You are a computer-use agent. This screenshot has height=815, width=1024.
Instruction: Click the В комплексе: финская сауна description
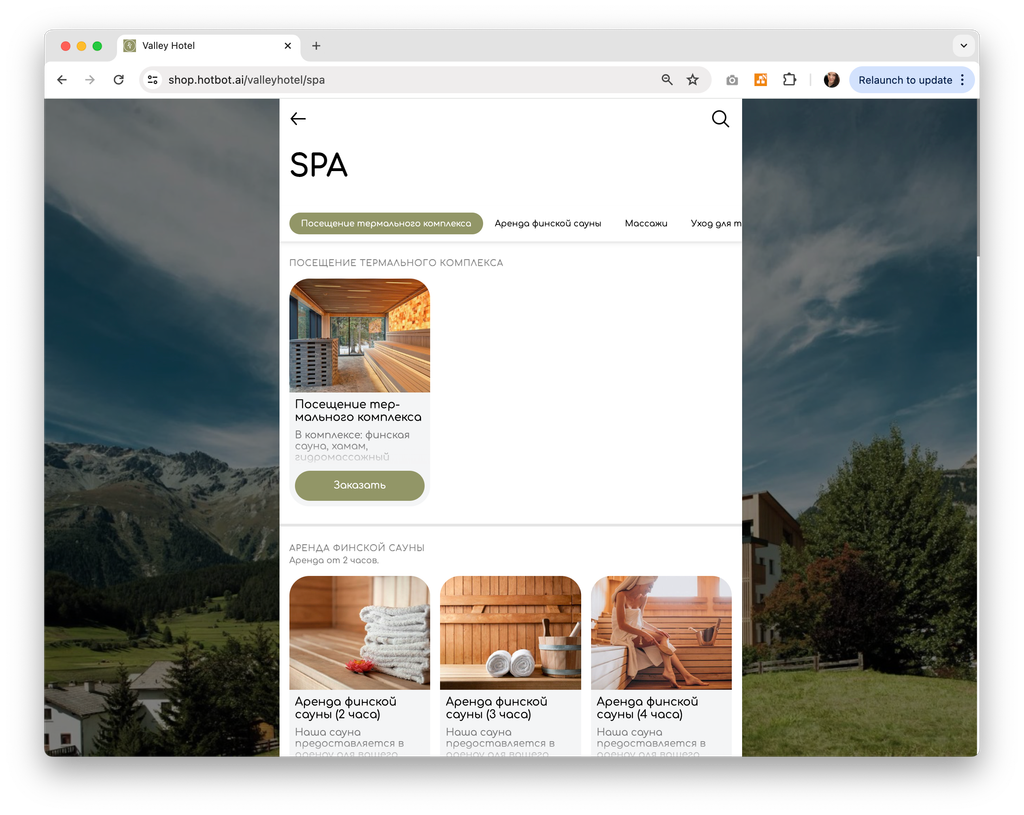[x=353, y=445]
